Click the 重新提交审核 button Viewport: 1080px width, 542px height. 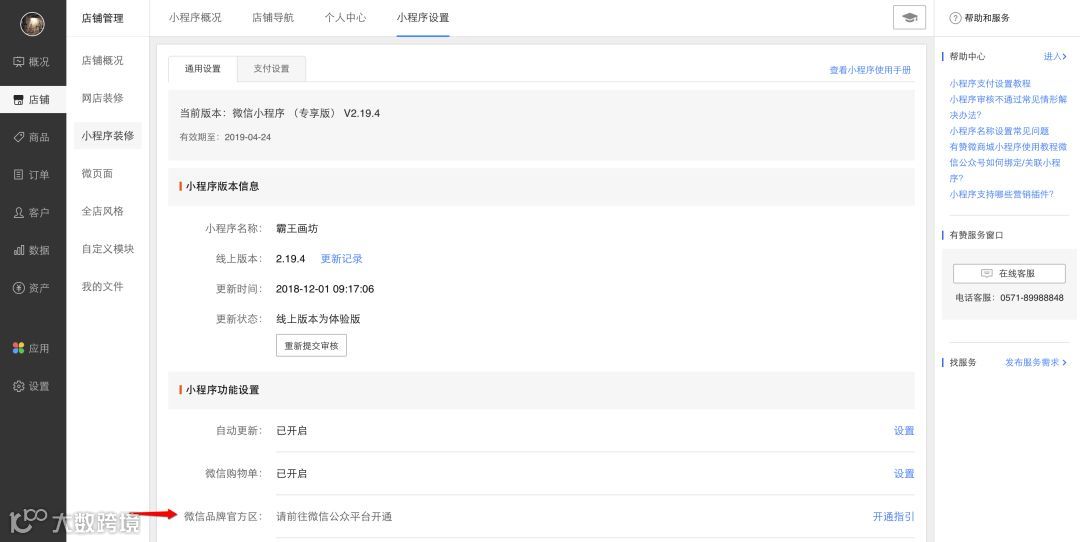point(311,346)
